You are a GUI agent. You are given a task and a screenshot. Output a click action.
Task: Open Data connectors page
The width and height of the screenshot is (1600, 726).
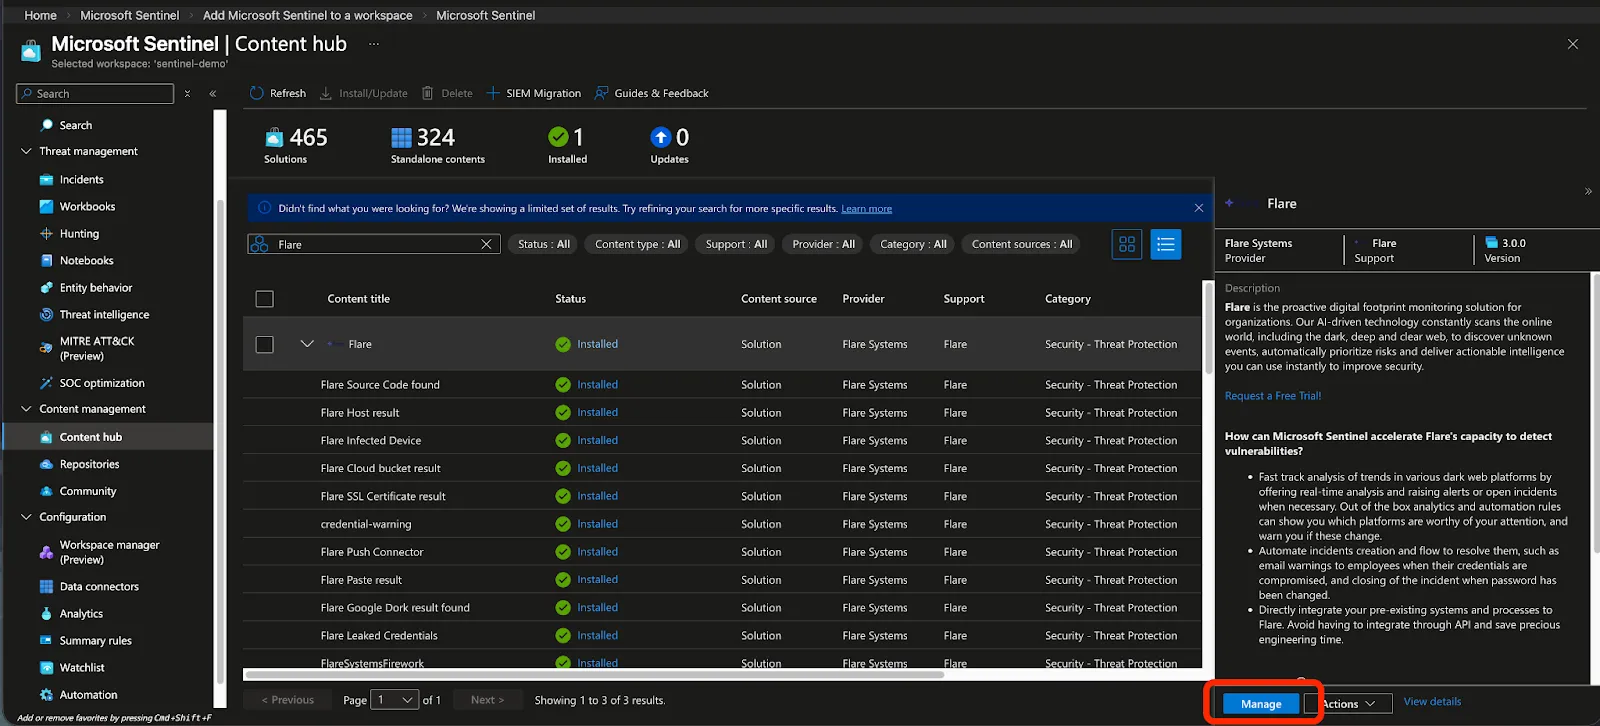click(x=99, y=587)
